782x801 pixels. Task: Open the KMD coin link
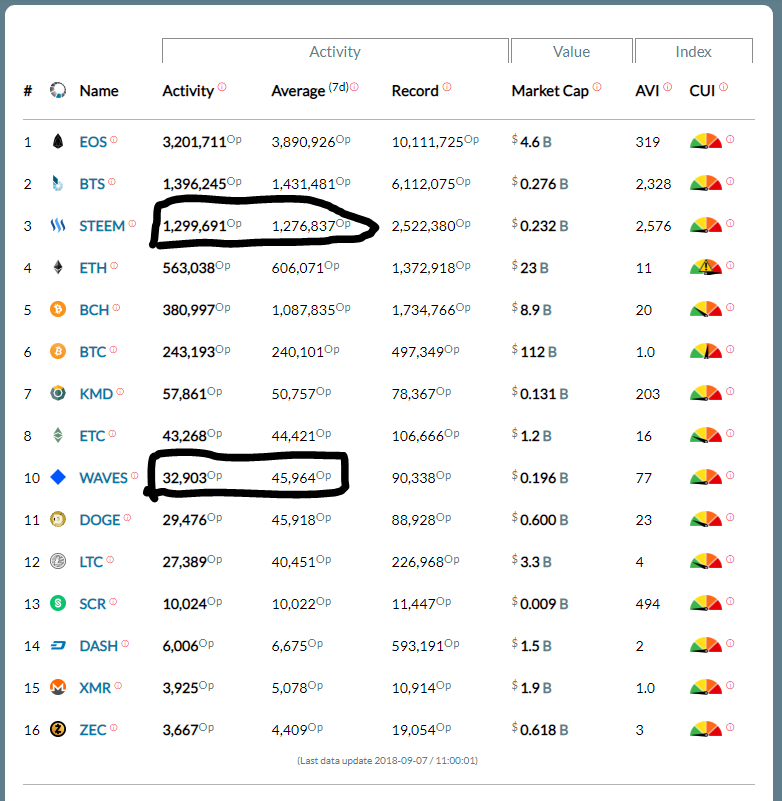[96, 393]
